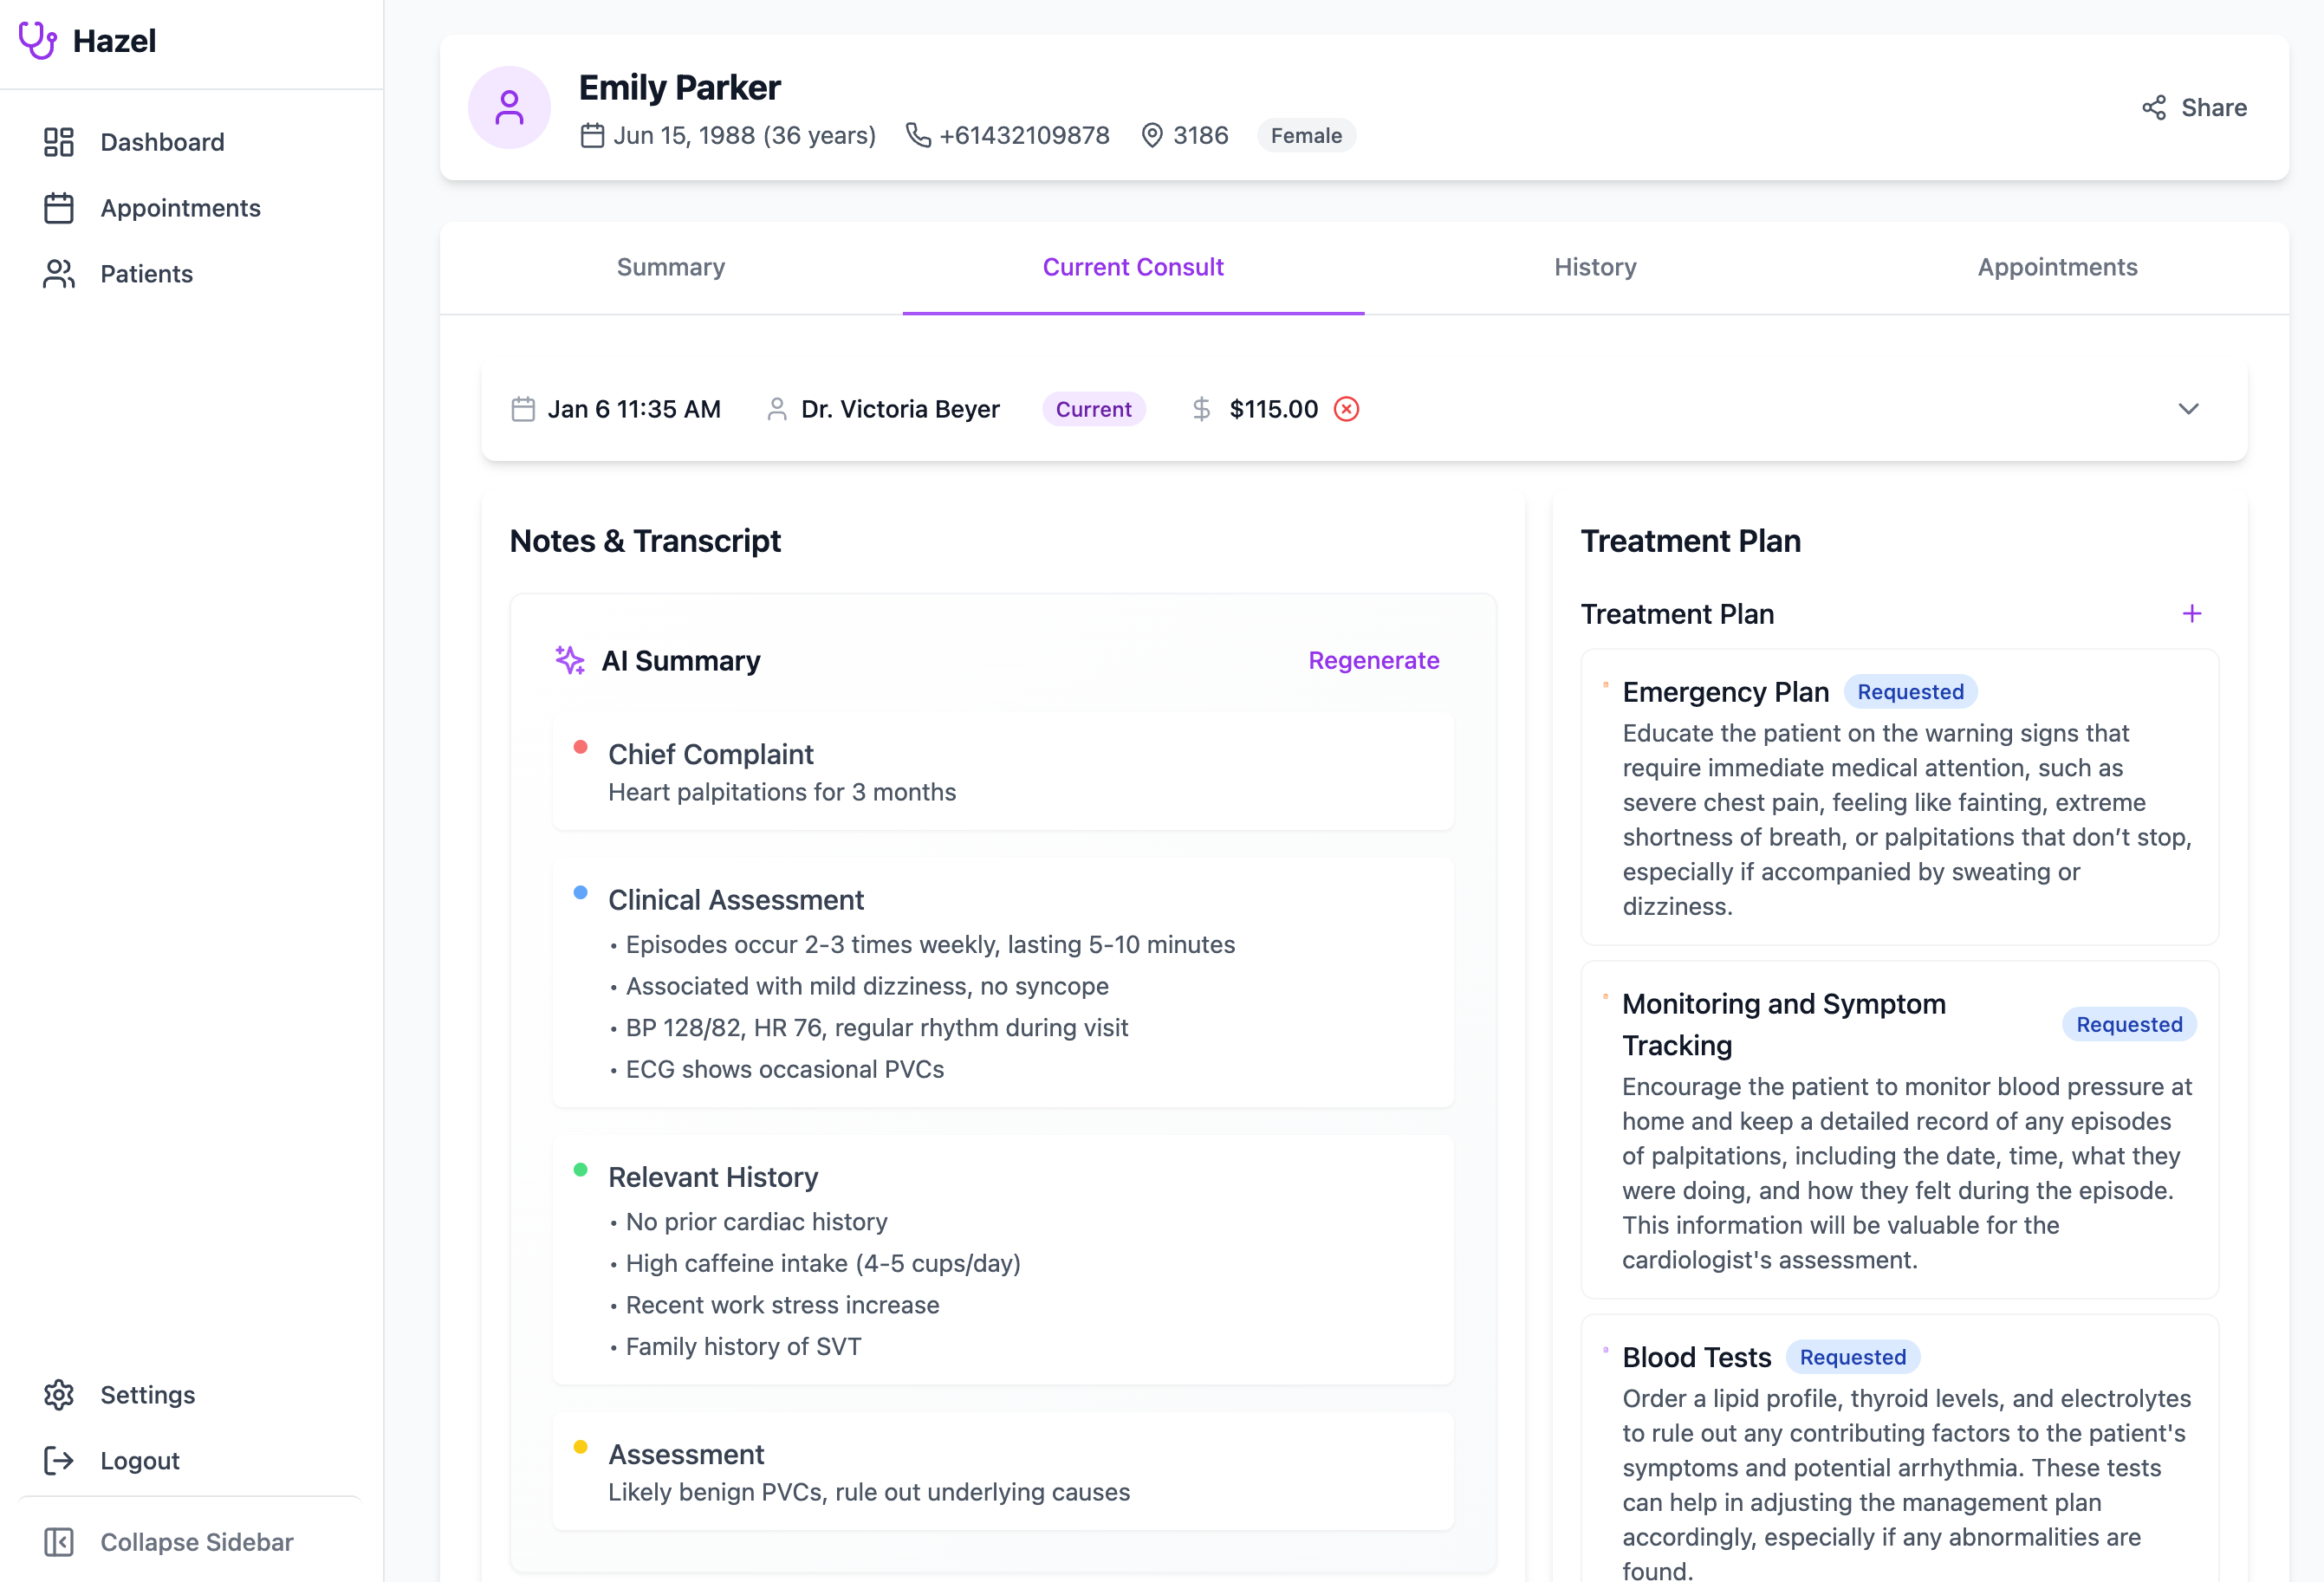Click the calendar icon beside Jan 6 date
This screenshot has width=2324, height=1582.
point(522,408)
